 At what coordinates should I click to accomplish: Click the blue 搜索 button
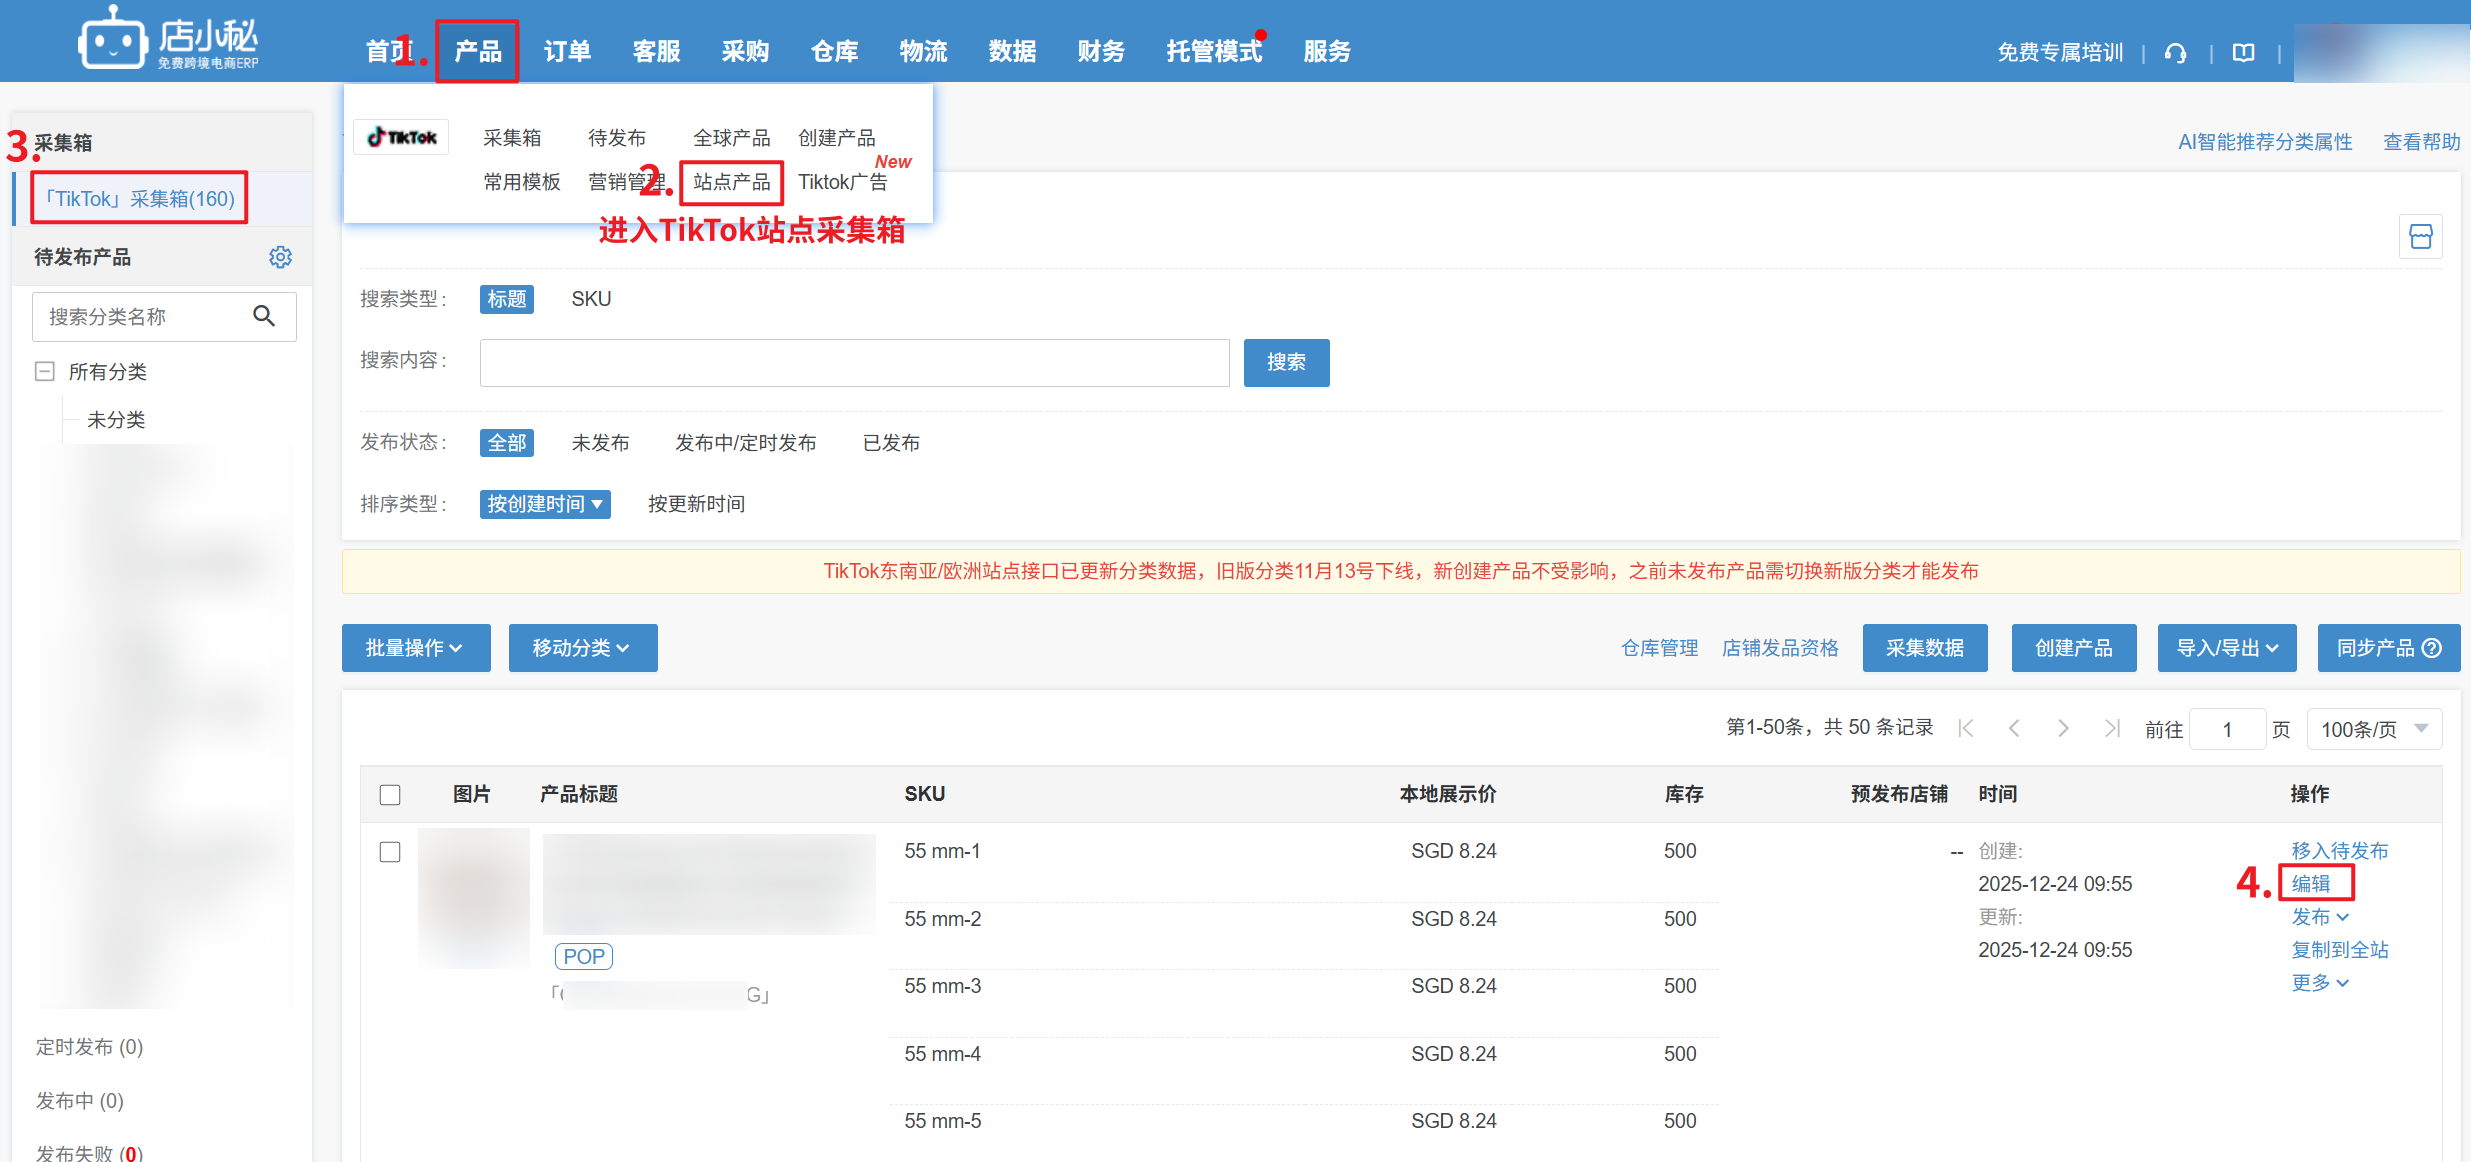[1285, 362]
